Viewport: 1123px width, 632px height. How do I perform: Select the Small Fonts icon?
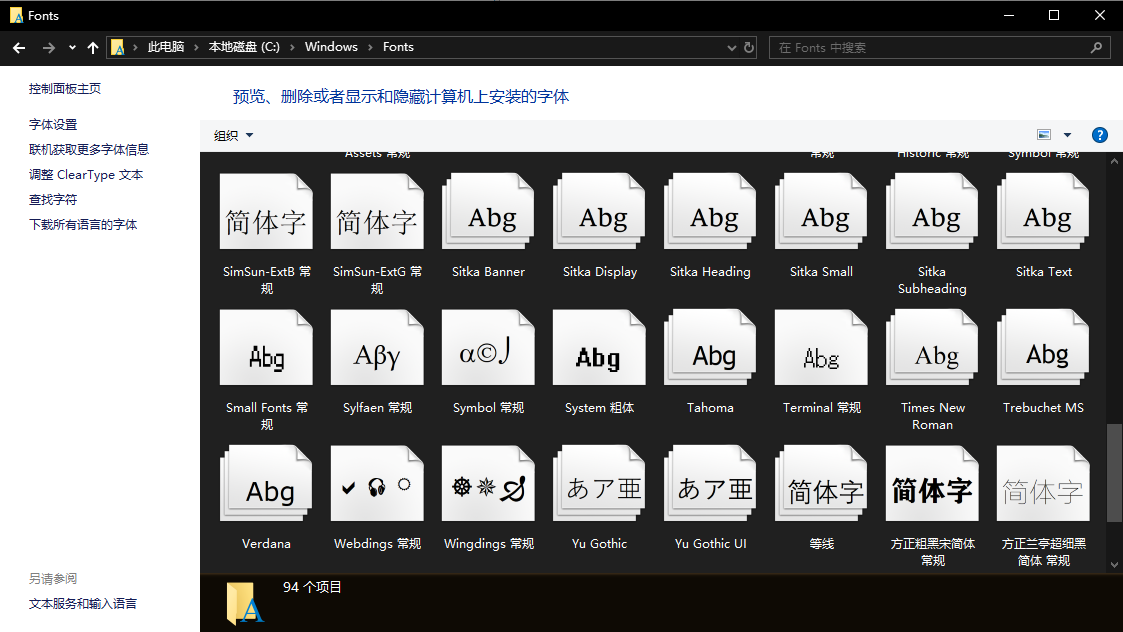click(266, 348)
